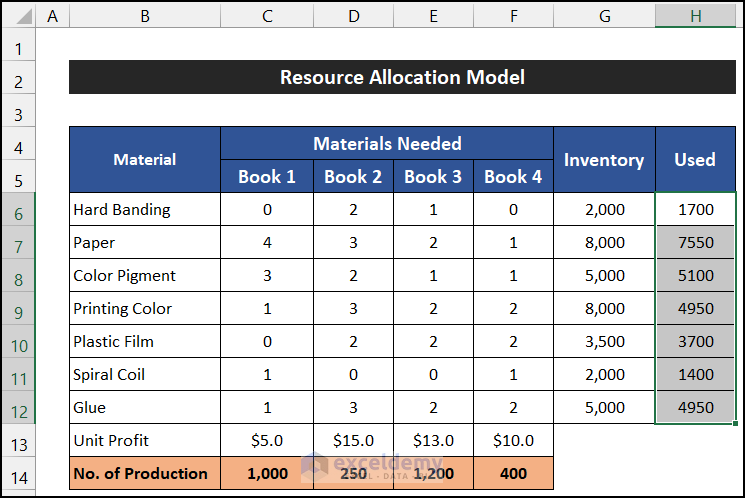Select the Book 3 header cell
This screenshot has height=498, width=745.
point(433,177)
